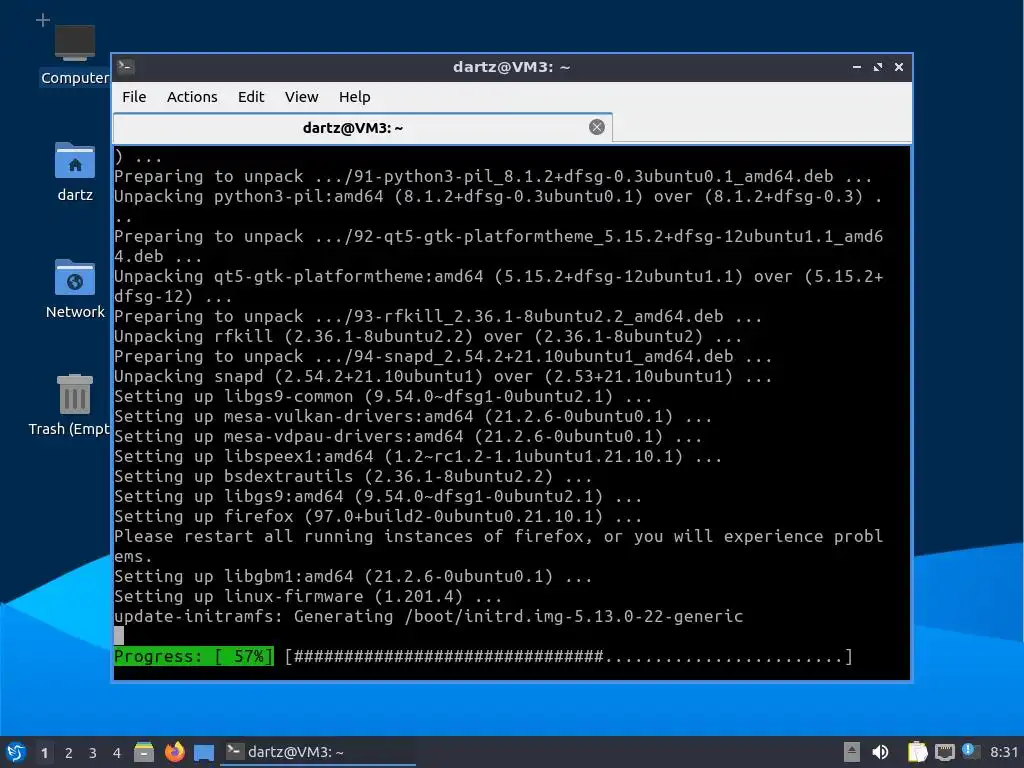Open the File menu in the terminal
This screenshot has width=1024, height=768.
pyautogui.click(x=134, y=97)
